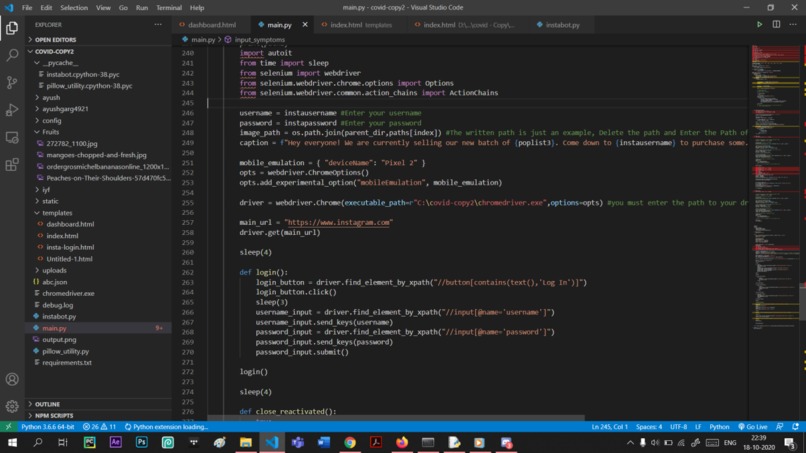
Task: Change the UTF-8 encoding setting
Action: point(679,427)
